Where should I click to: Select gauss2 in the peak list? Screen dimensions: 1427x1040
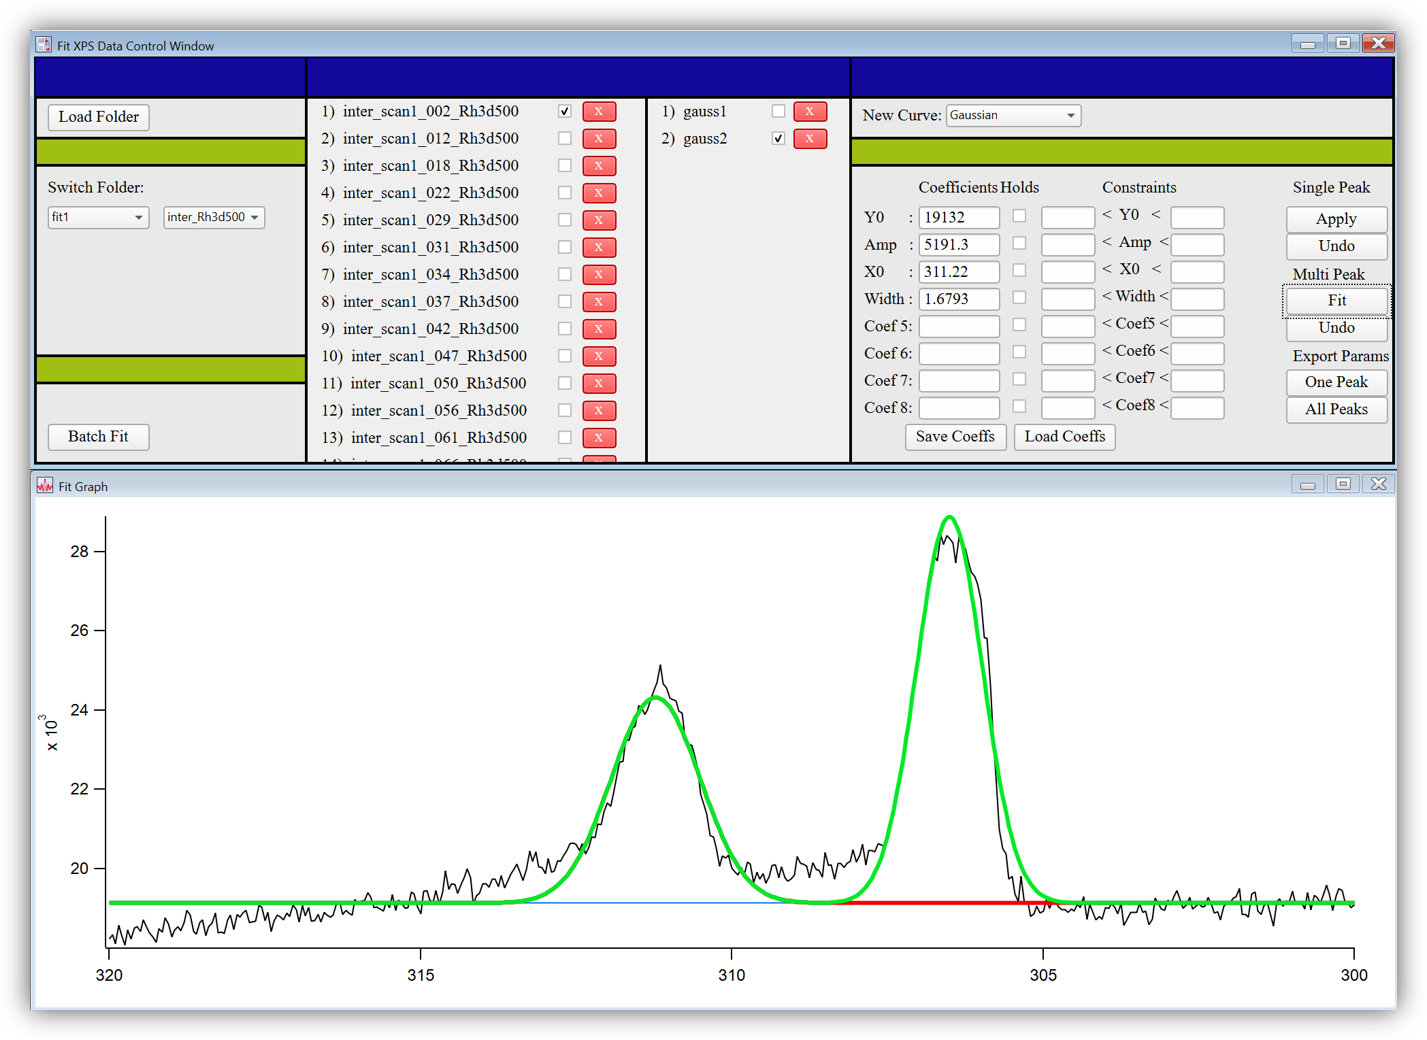tap(705, 138)
